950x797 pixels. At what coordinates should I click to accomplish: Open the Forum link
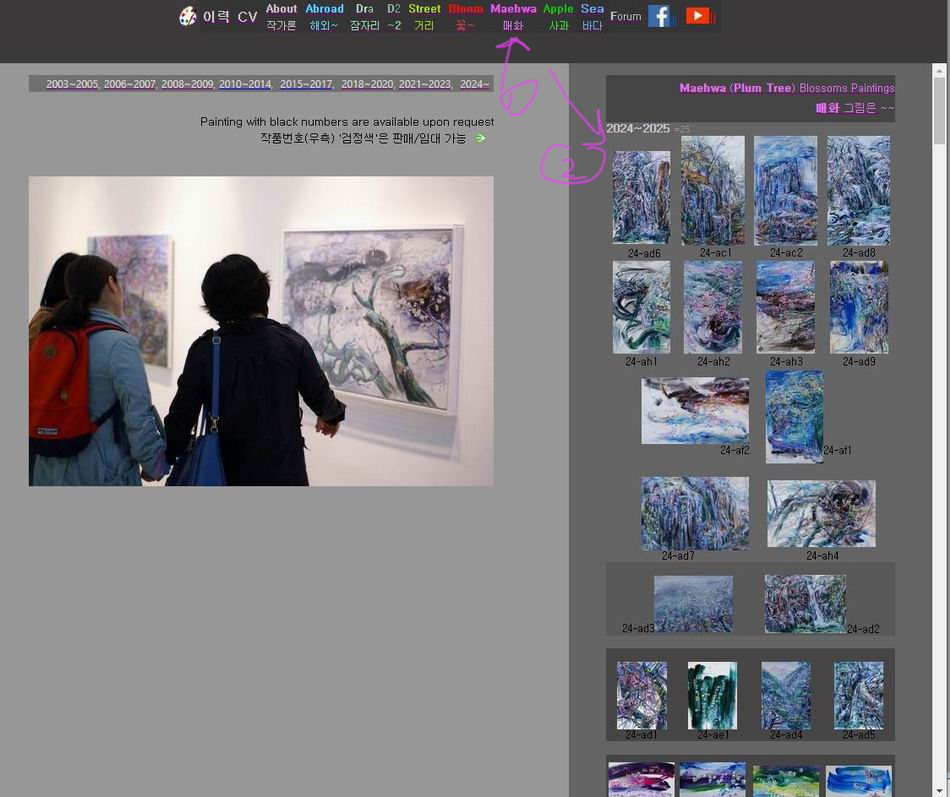[x=625, y=16]
